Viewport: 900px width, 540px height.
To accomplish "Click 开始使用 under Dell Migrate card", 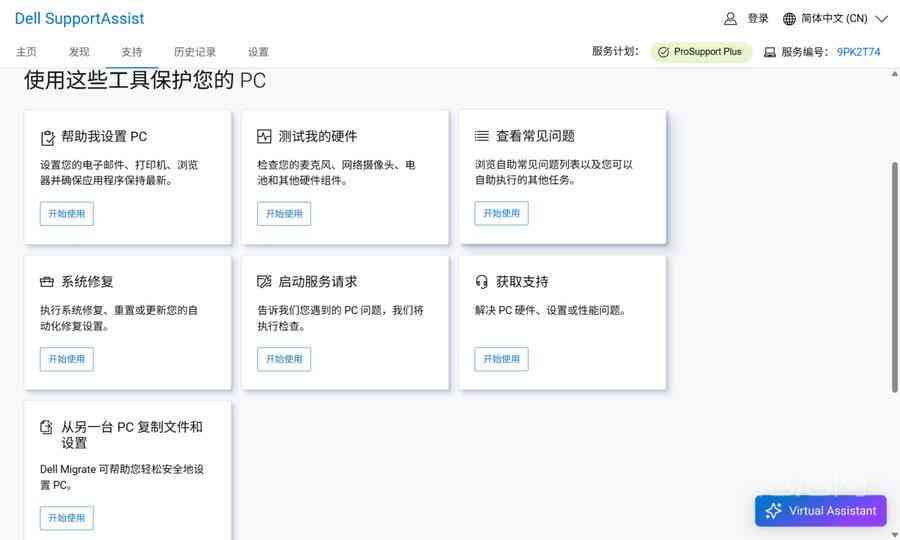I will click(x=67, y=518).
